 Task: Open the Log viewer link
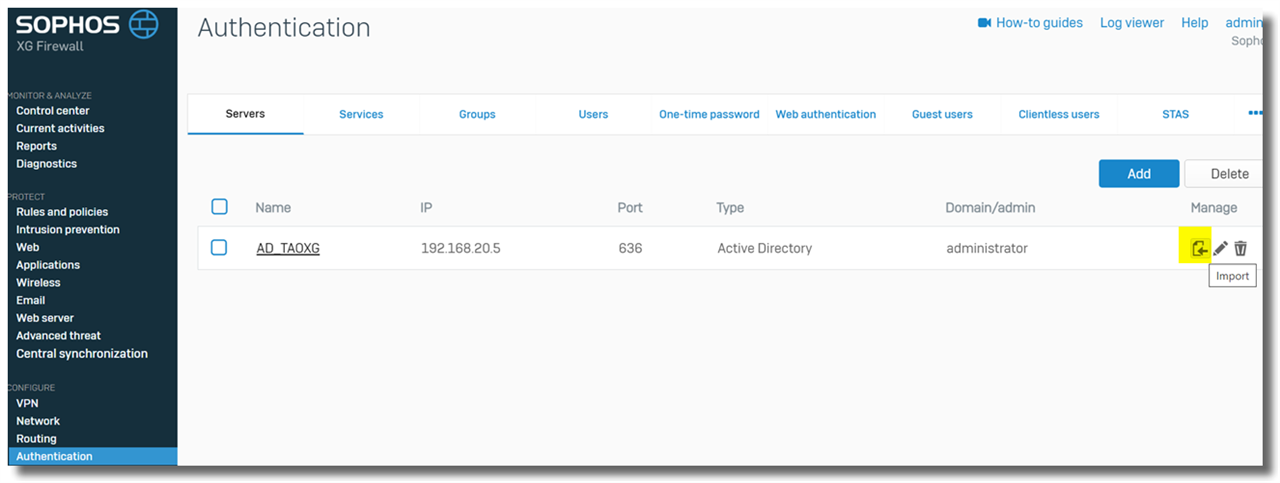(1132, 23)
